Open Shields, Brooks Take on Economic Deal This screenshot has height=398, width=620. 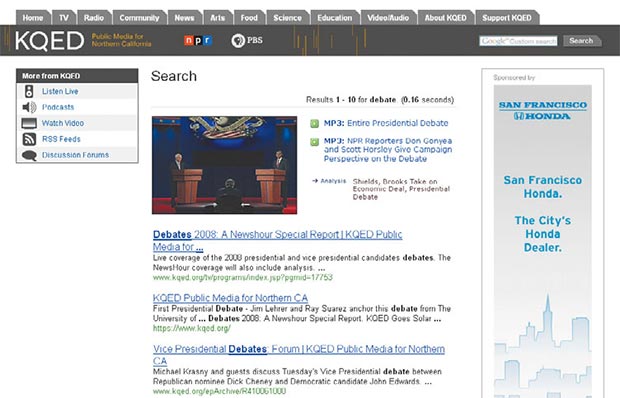[x=401, y=189]
